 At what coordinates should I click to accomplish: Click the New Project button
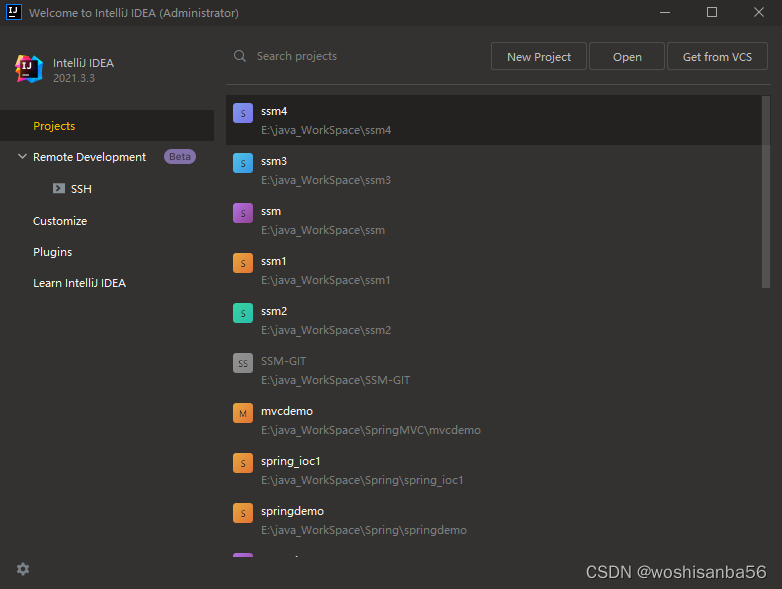point(539,56)
